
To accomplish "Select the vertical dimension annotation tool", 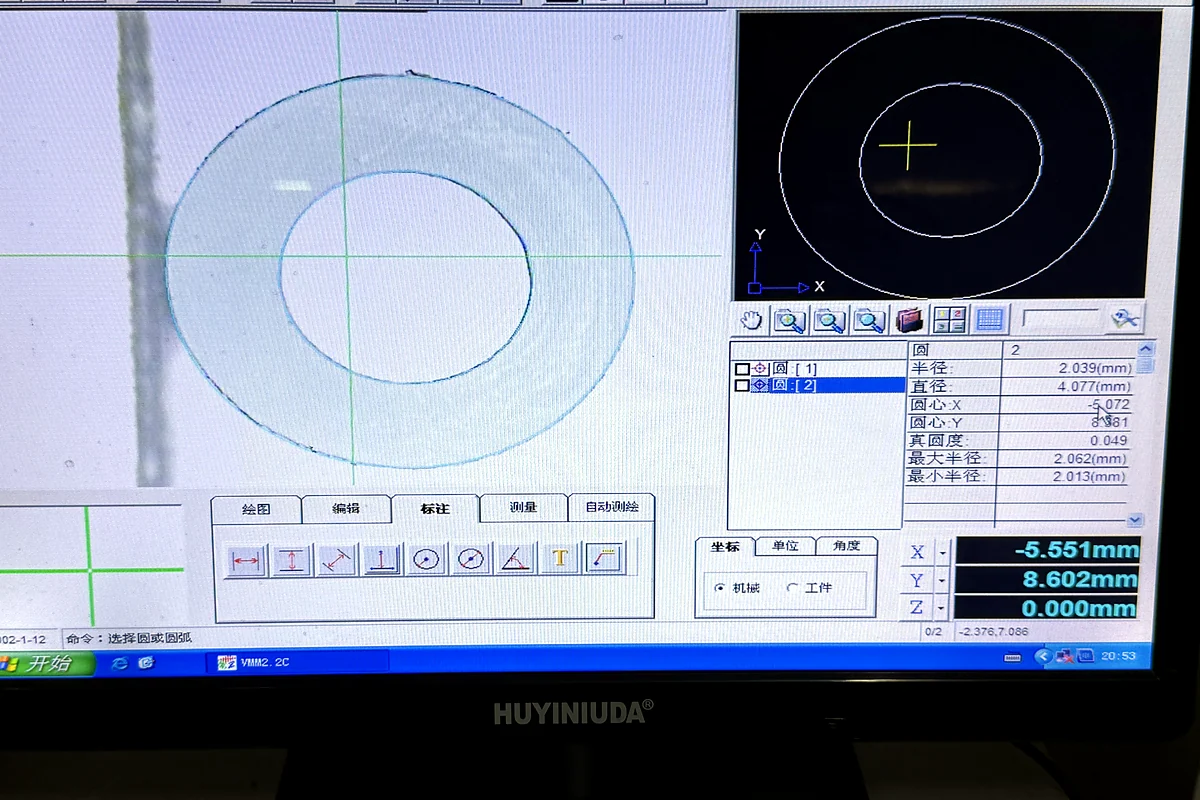I will 291,560.
